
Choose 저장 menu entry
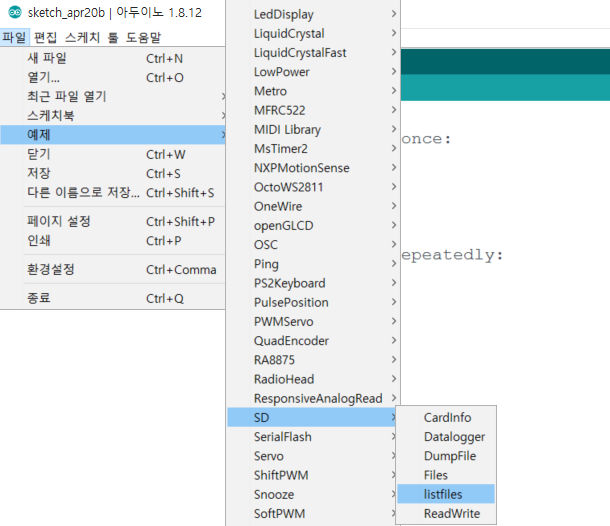pyautogui.click(x=113, y=173)
